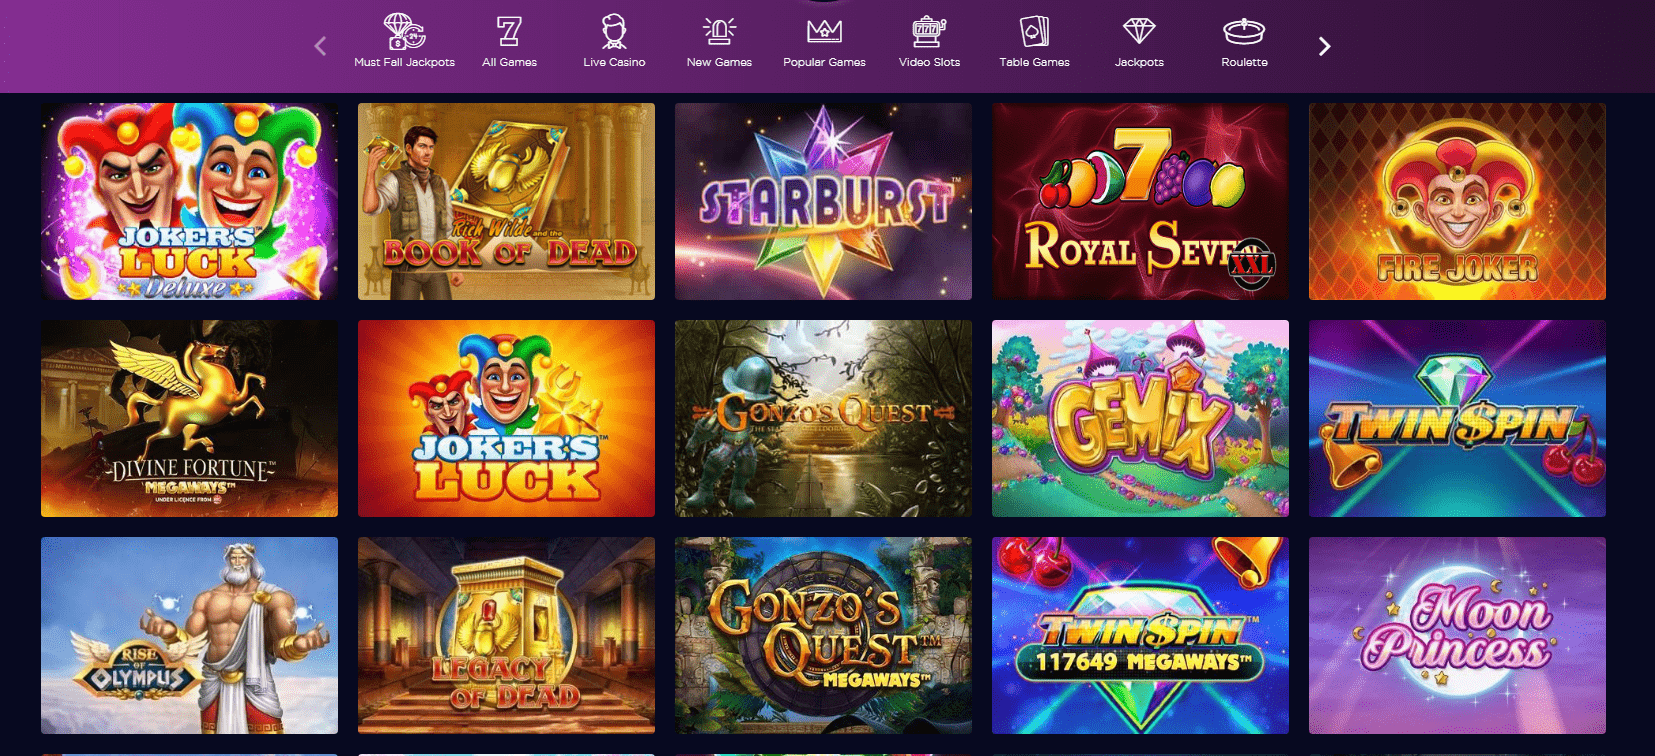Launch the Starburst game tile
1655x756 pixels.
pyautogui.click(x=823, y=201)
